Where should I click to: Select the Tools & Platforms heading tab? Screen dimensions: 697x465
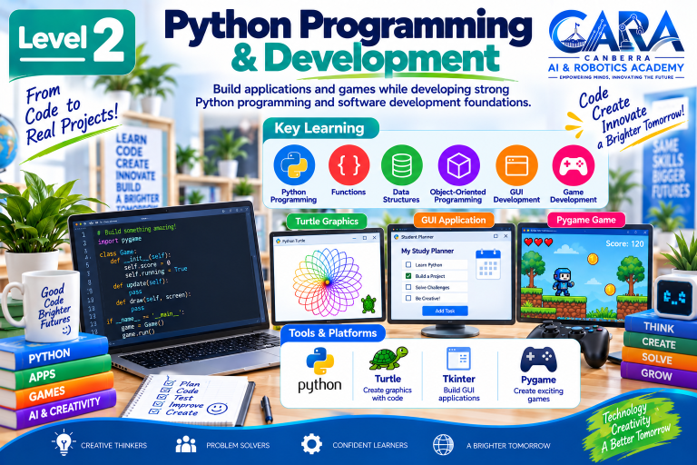[332, 333]
